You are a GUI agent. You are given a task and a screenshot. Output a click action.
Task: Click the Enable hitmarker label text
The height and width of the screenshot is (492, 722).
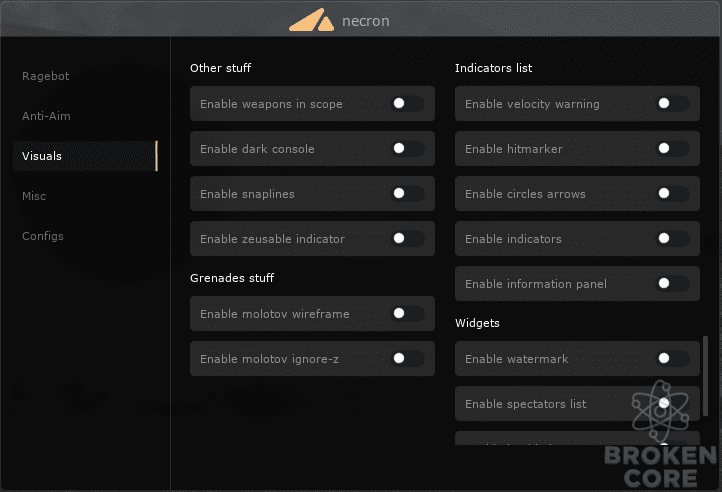[514, 149]
